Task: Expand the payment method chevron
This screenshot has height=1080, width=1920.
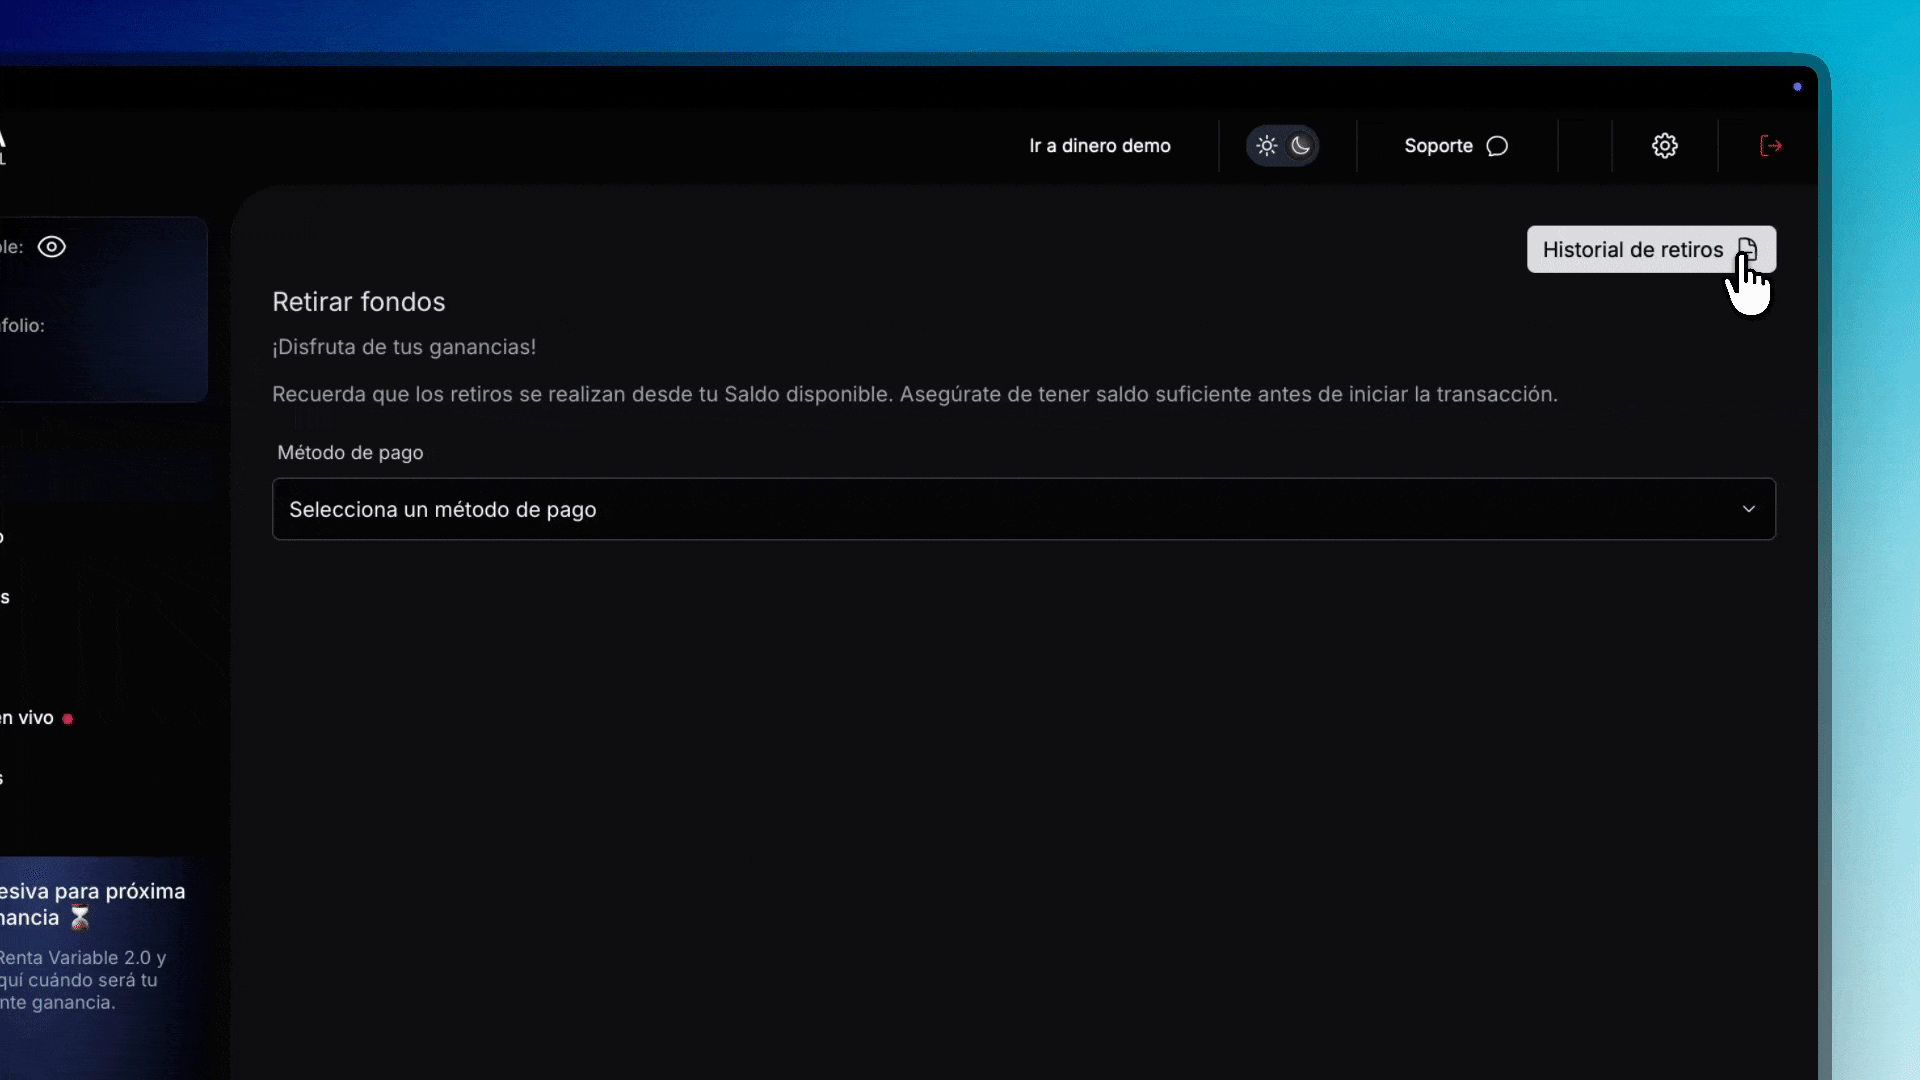Action: [1749, 509]
